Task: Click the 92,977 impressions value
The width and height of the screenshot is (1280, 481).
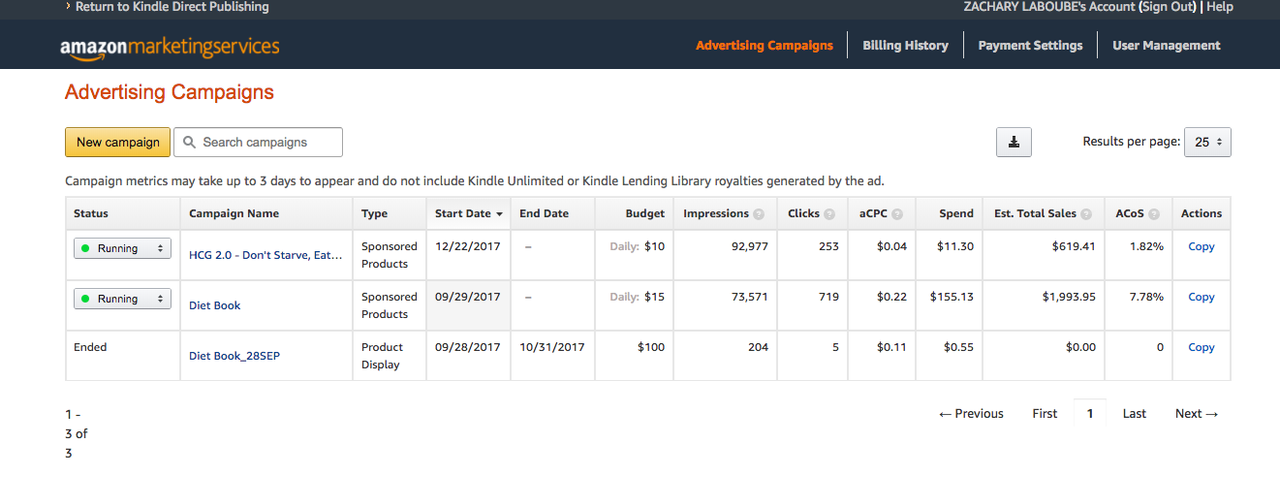Action: click(x=750, y=246)
